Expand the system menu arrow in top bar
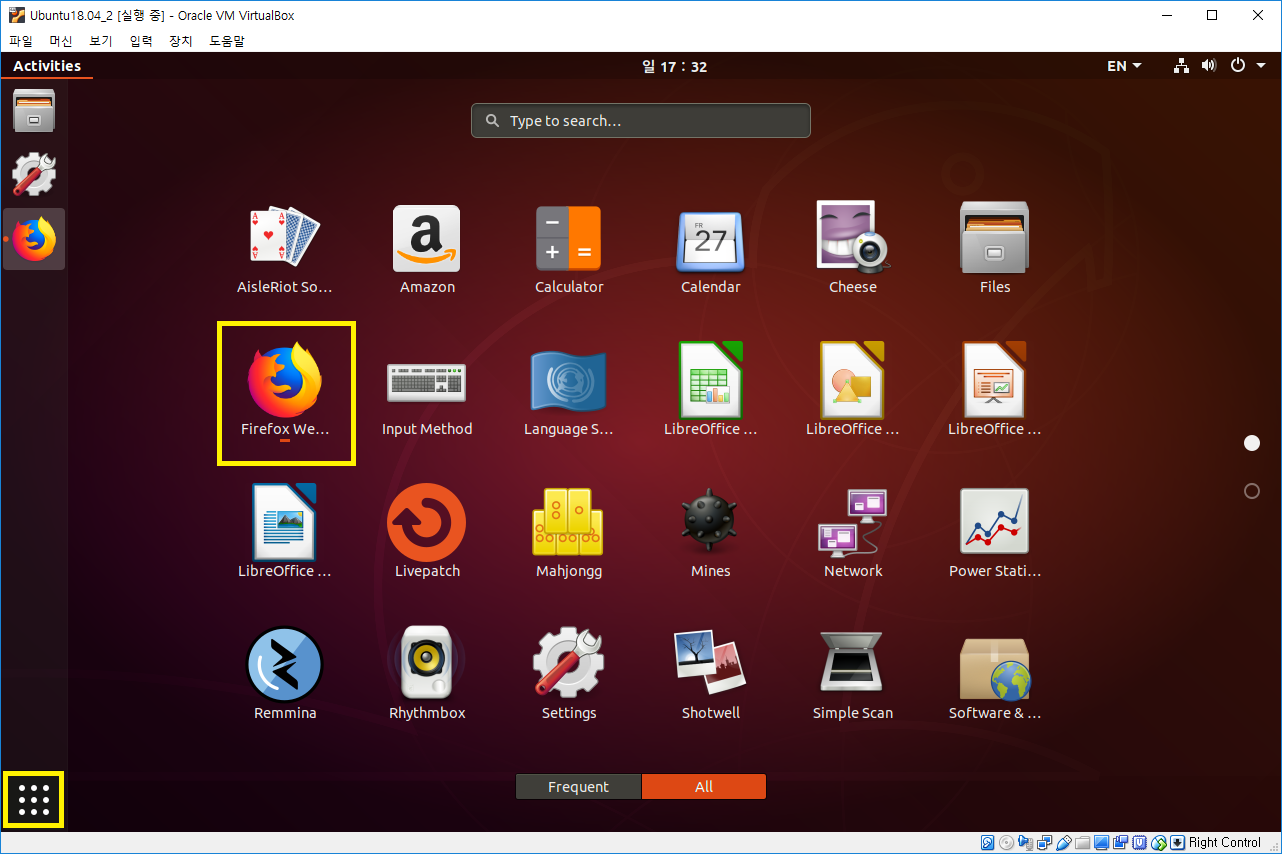The height and width of the screenshot is (854, 1282). point(1262,66)
